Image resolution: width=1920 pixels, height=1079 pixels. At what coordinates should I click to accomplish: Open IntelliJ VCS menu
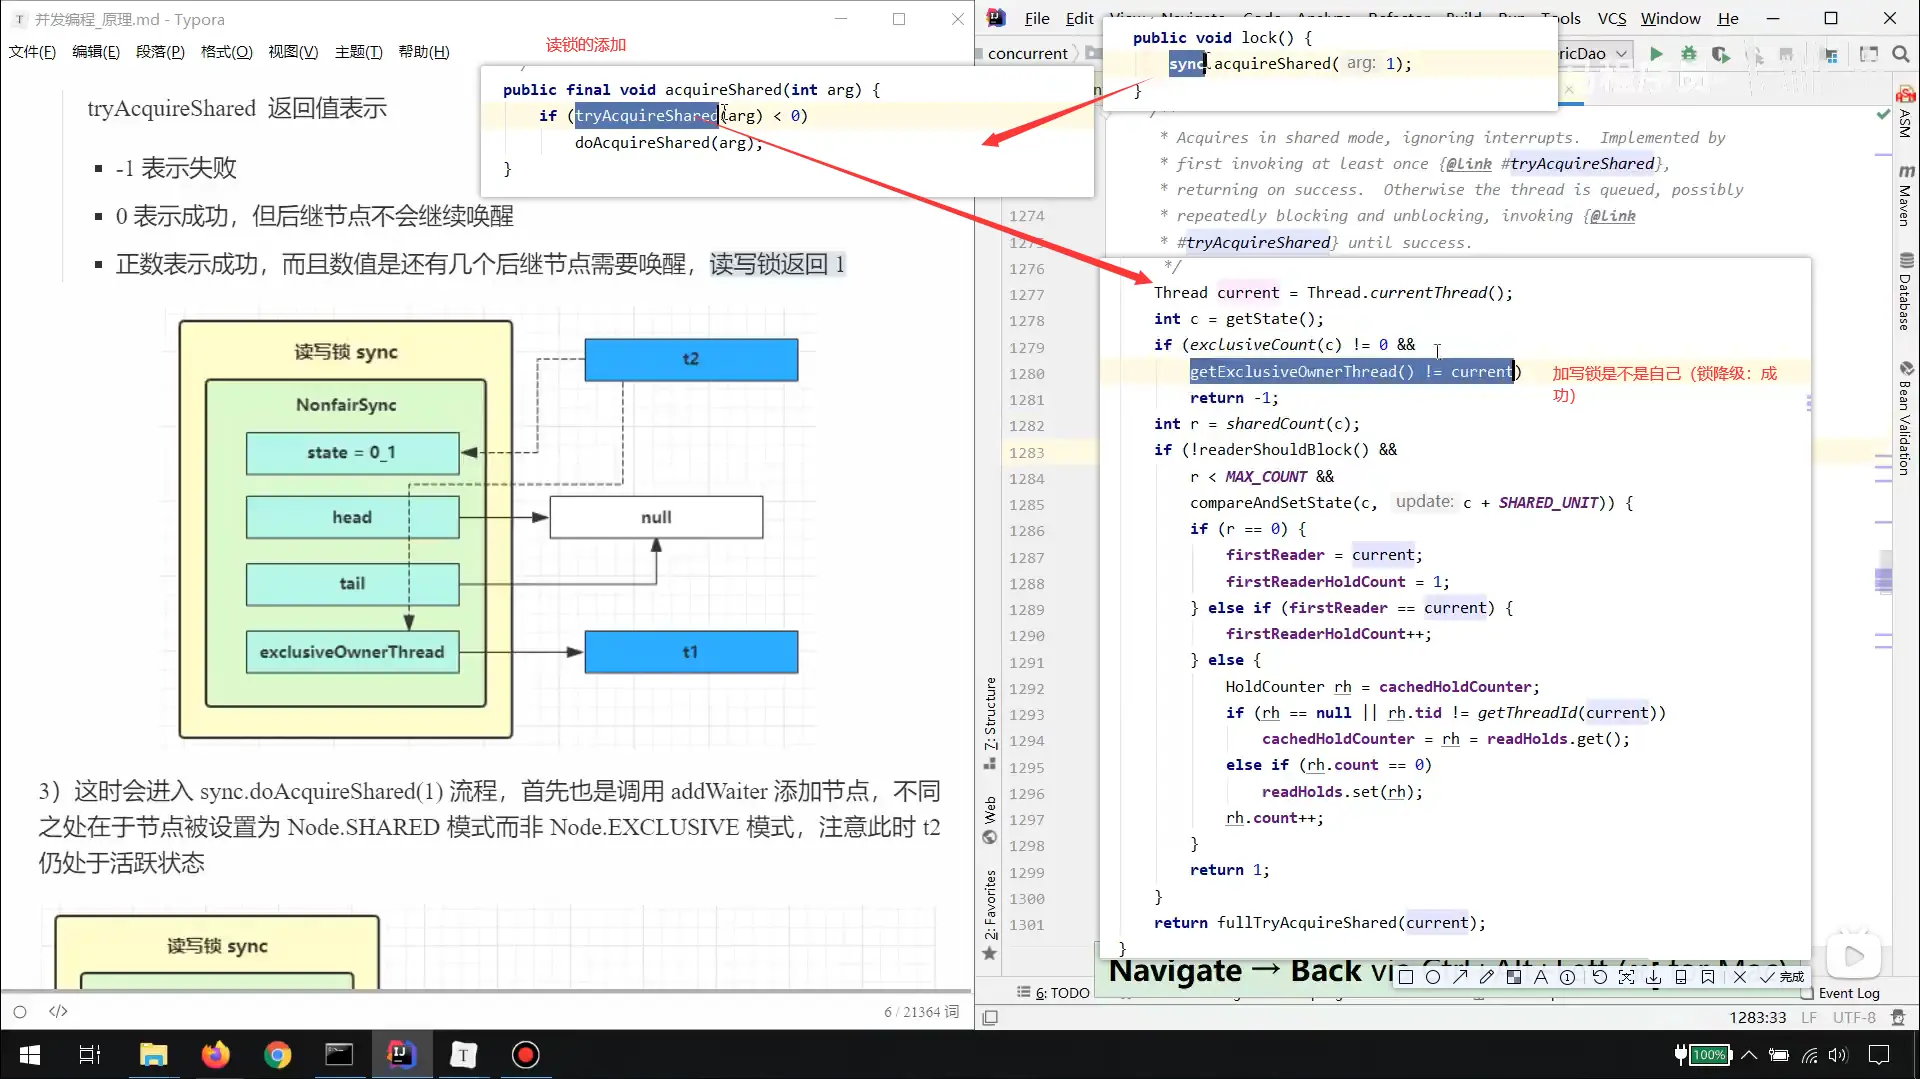click(x=1611, y=18)
